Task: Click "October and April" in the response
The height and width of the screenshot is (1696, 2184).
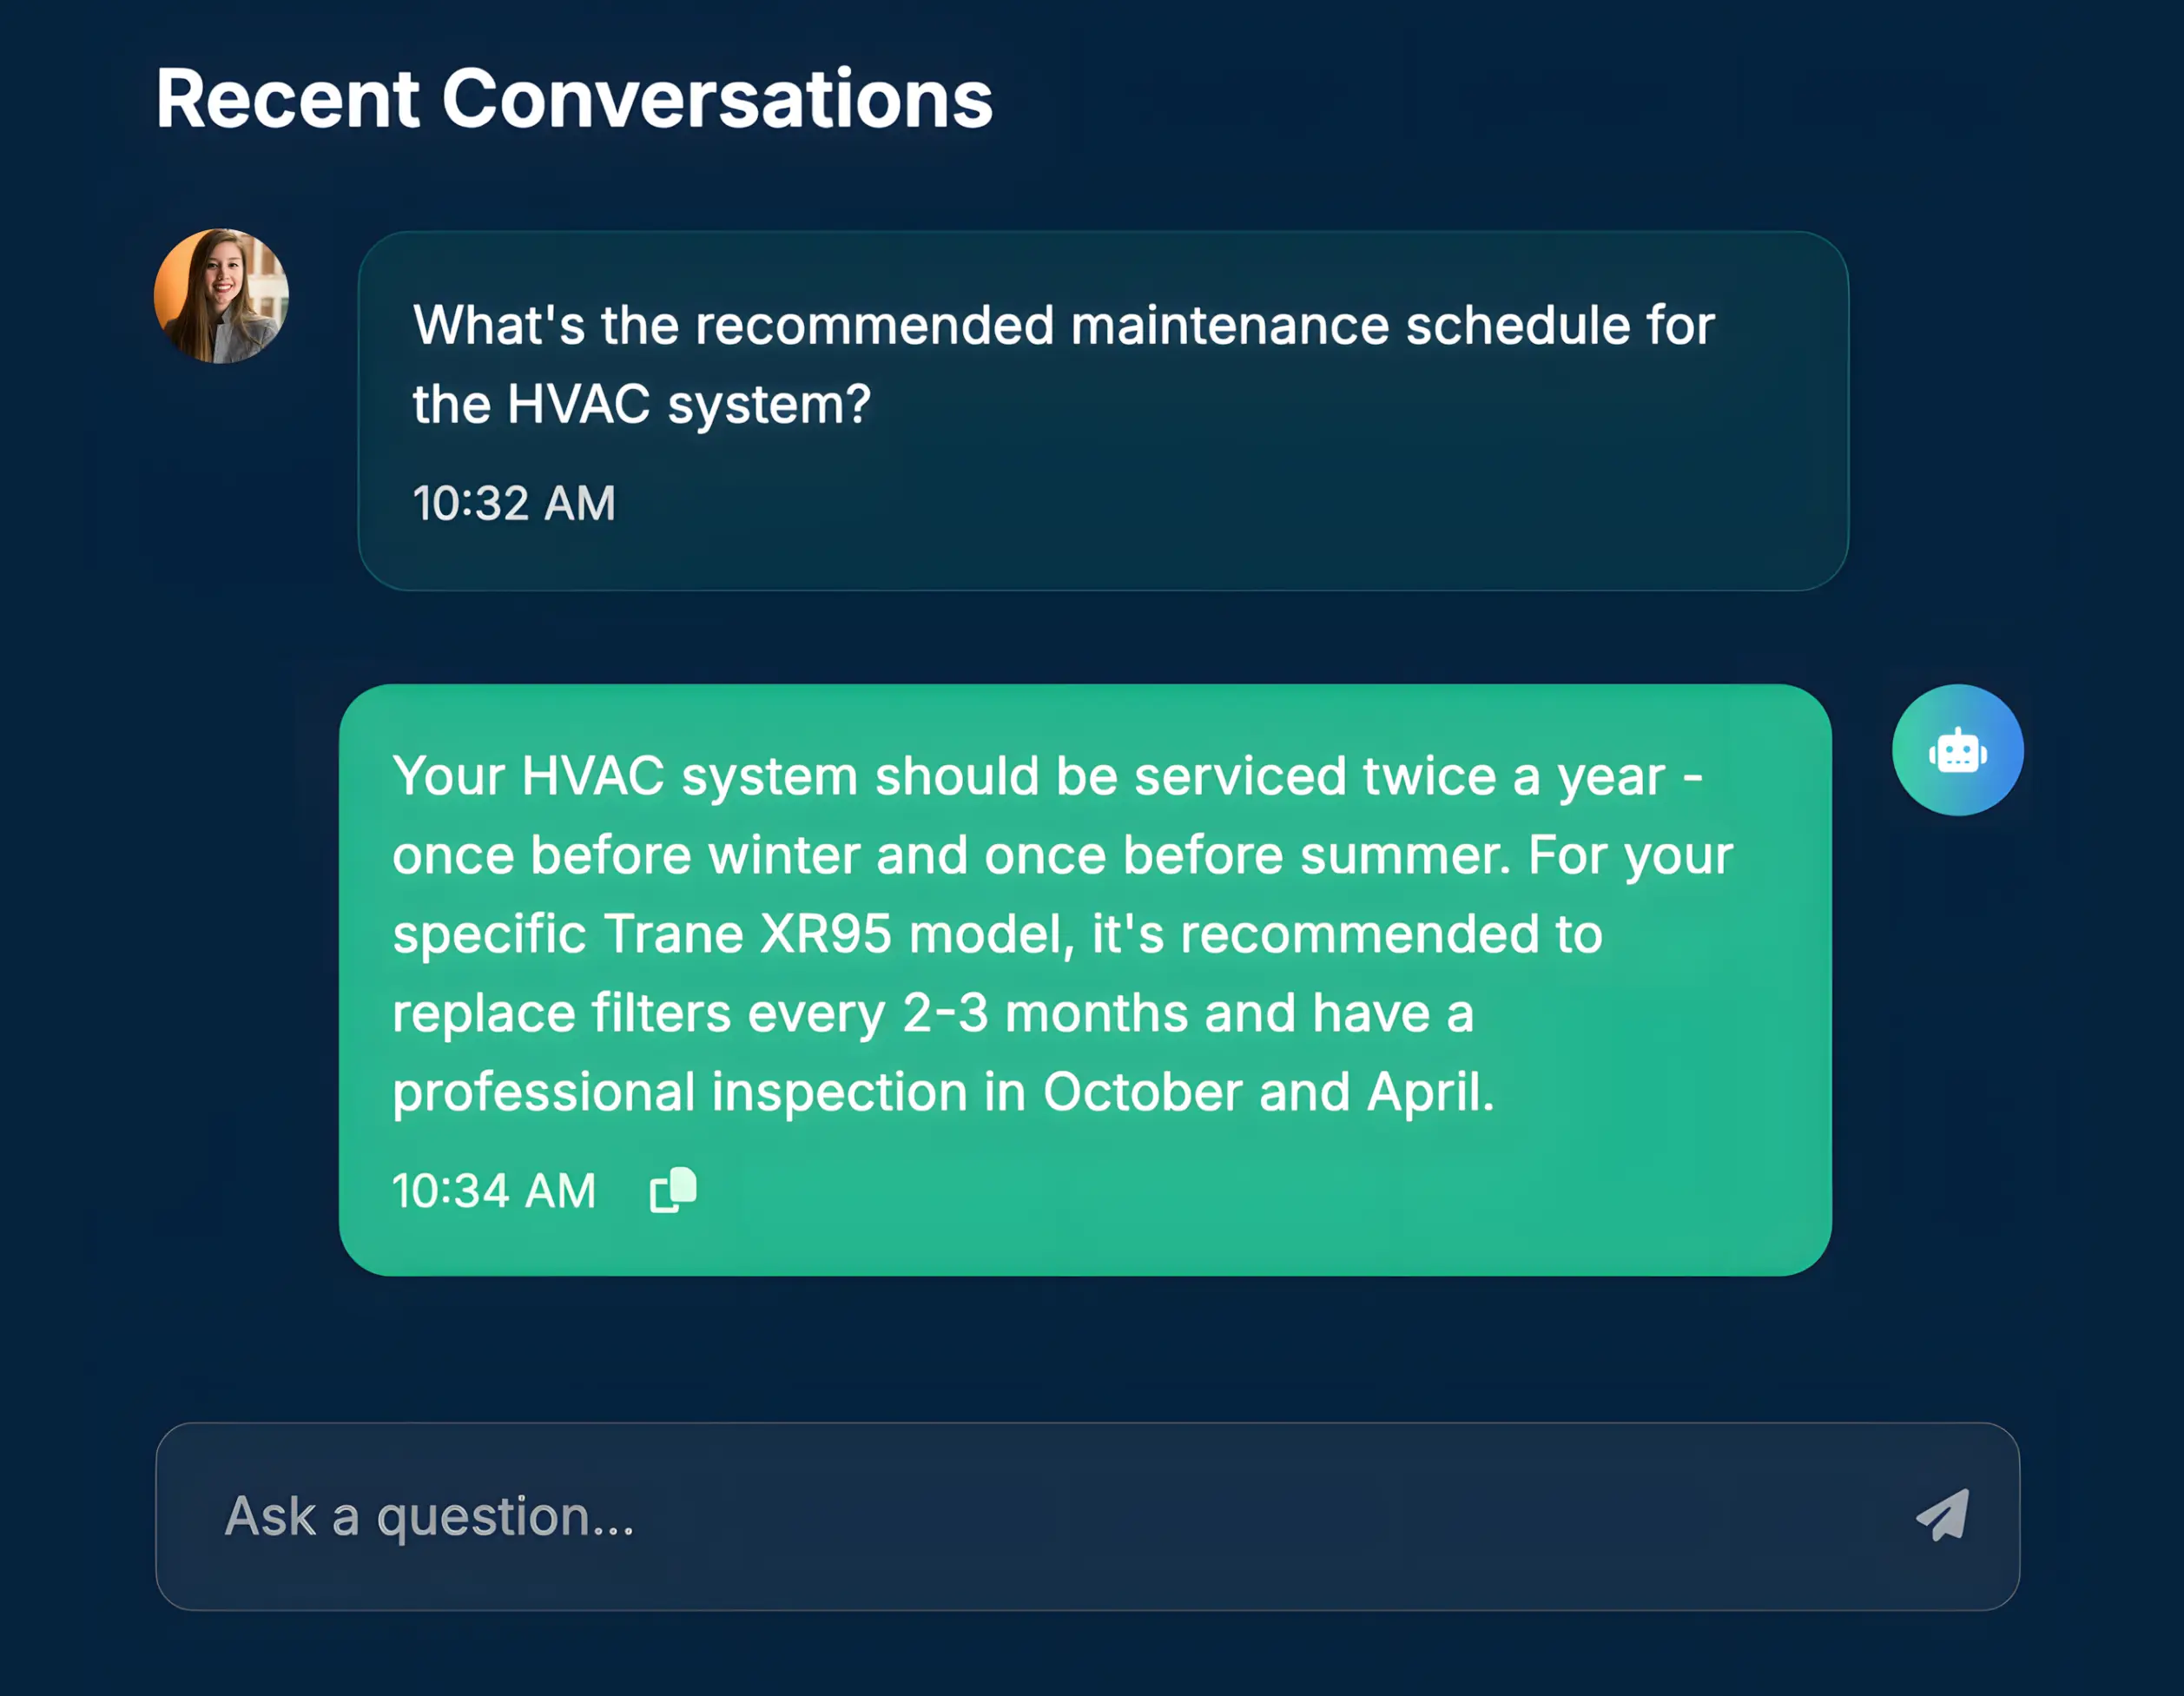Action: point(1268,1092)
